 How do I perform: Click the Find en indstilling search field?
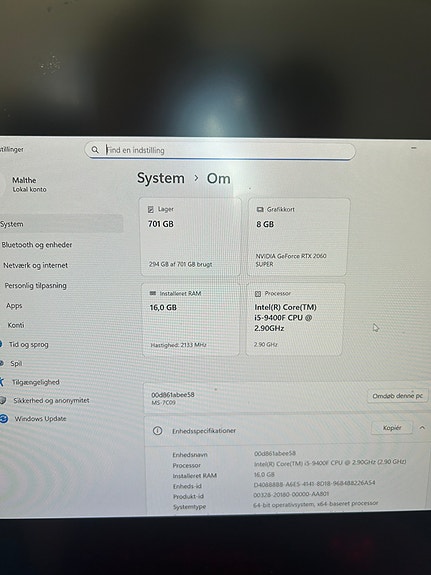point(220,150)
